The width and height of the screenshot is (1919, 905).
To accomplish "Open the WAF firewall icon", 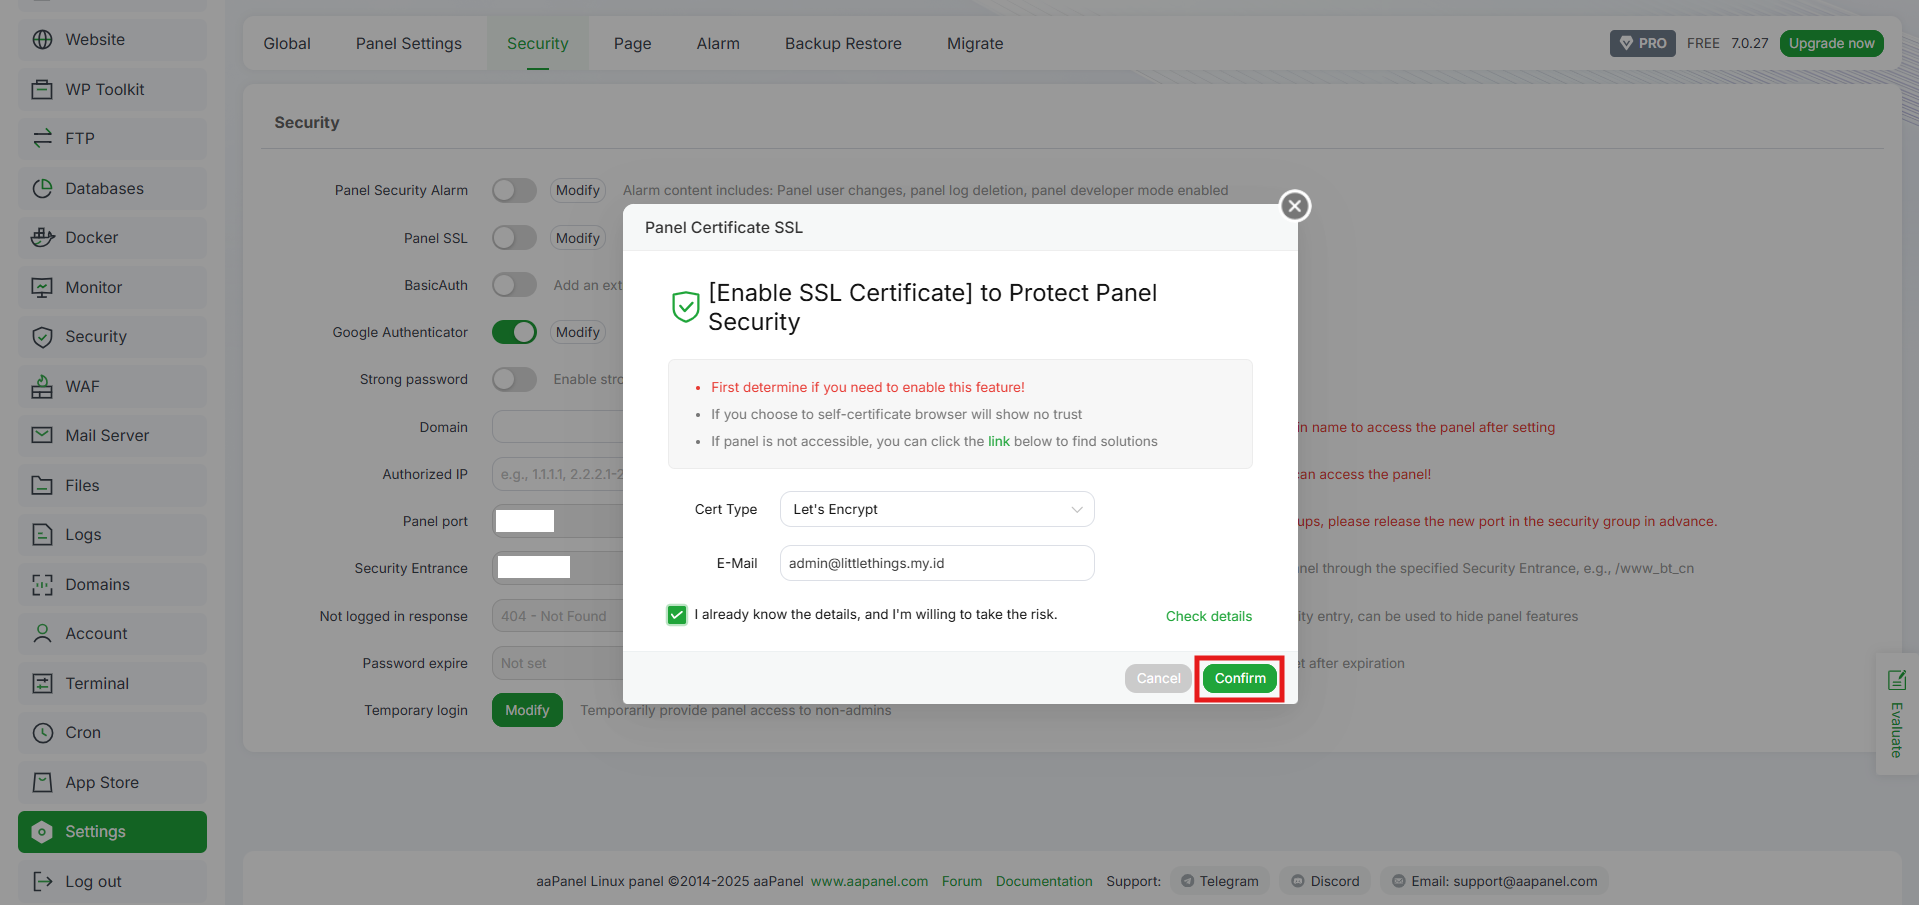I will 42,386.
